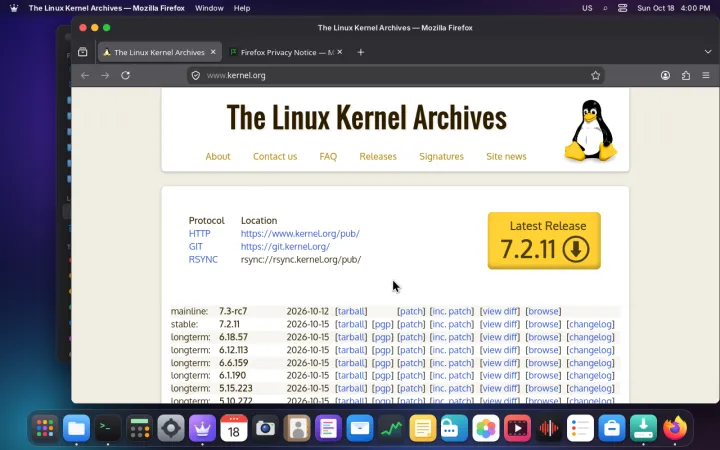Bookmark this page with the star icon

[596, 75]
